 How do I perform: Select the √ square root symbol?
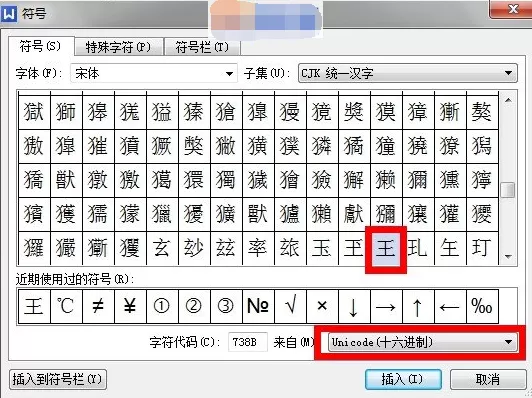290,306
